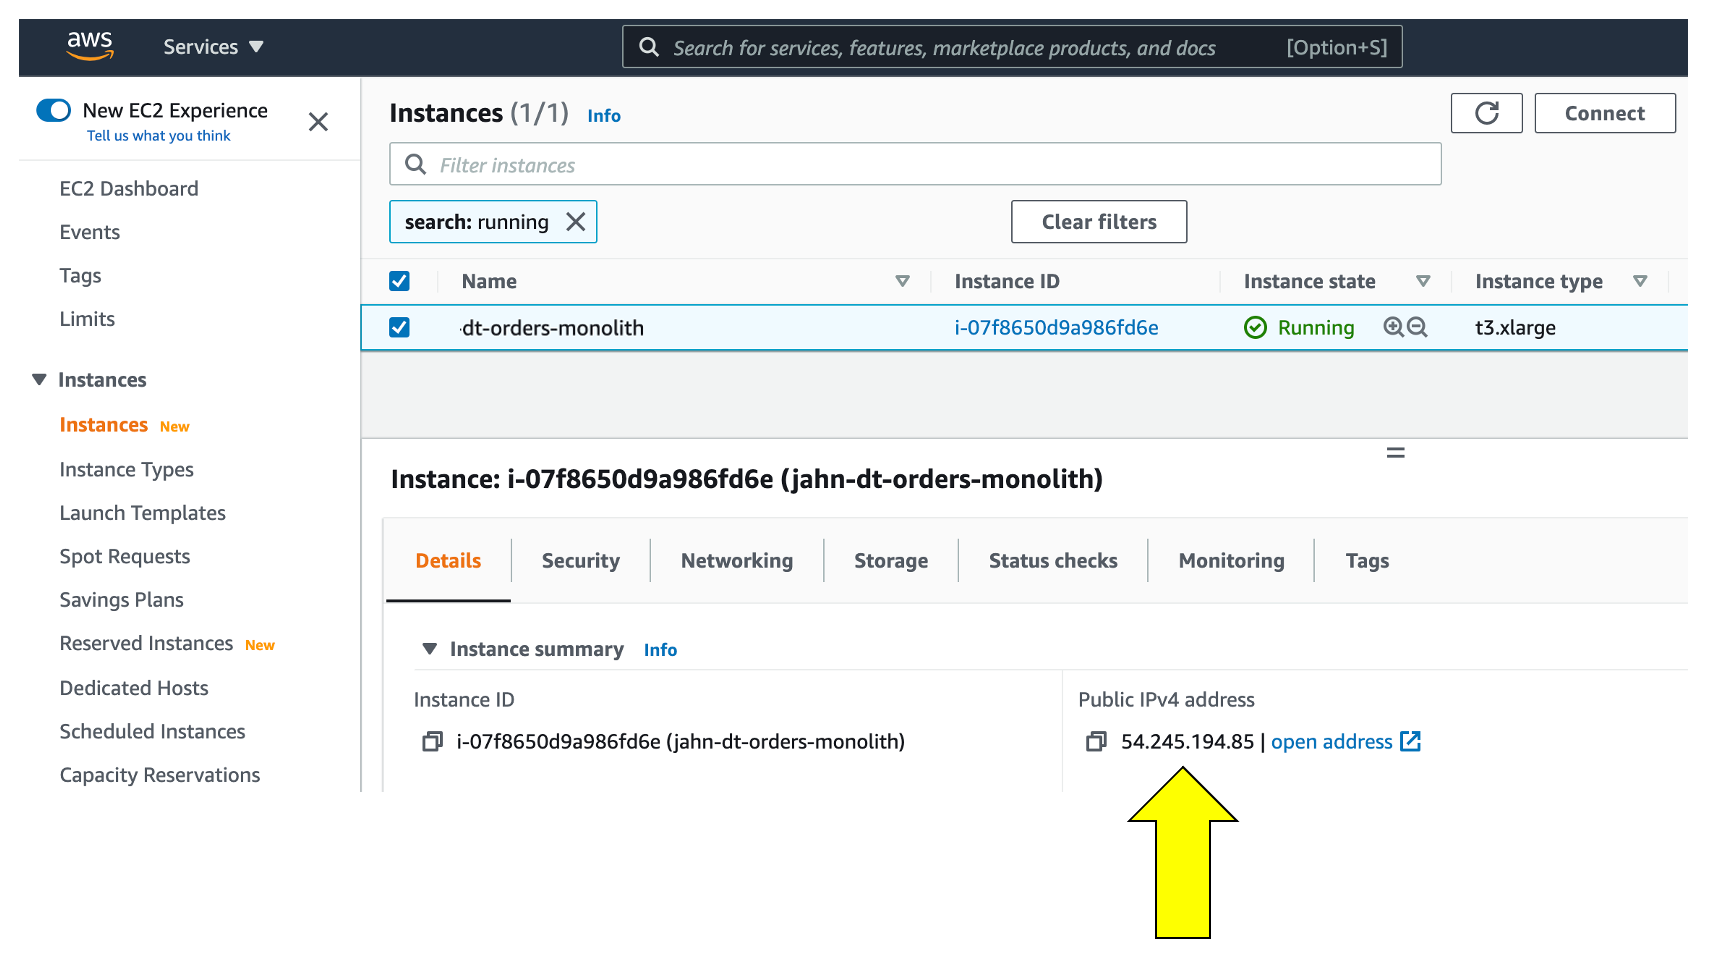The height and width of the screenshot is (964, 1716).
Task: Open the Networking tab
Action: [737, 561]
